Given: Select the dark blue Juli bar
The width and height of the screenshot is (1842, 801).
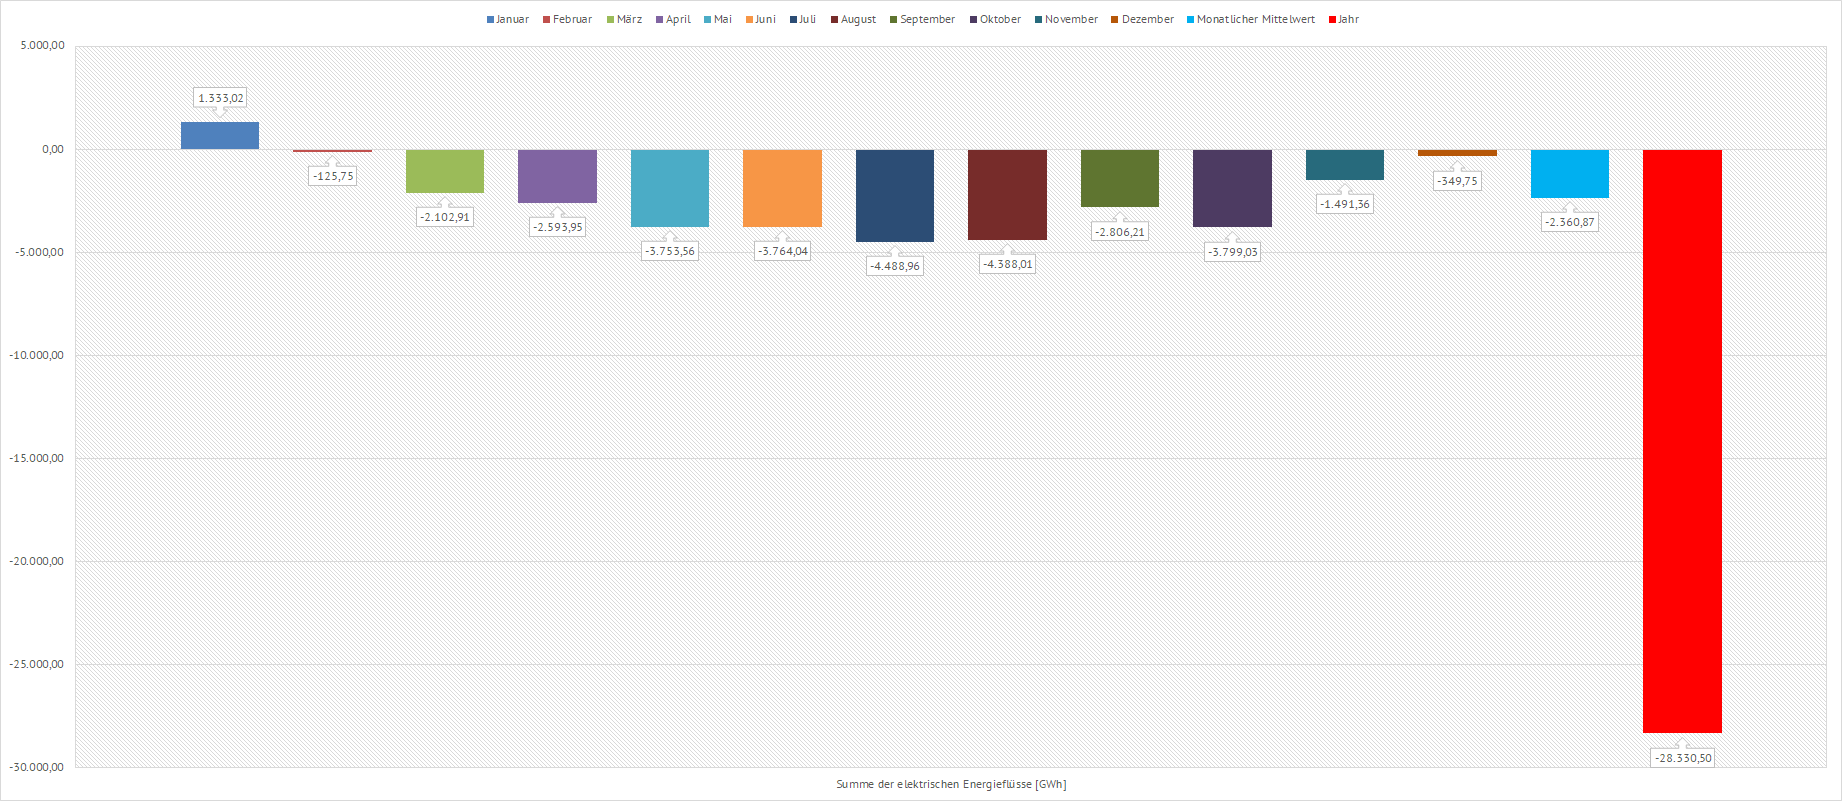Looking at the screenshot, I should pos(895,195).
